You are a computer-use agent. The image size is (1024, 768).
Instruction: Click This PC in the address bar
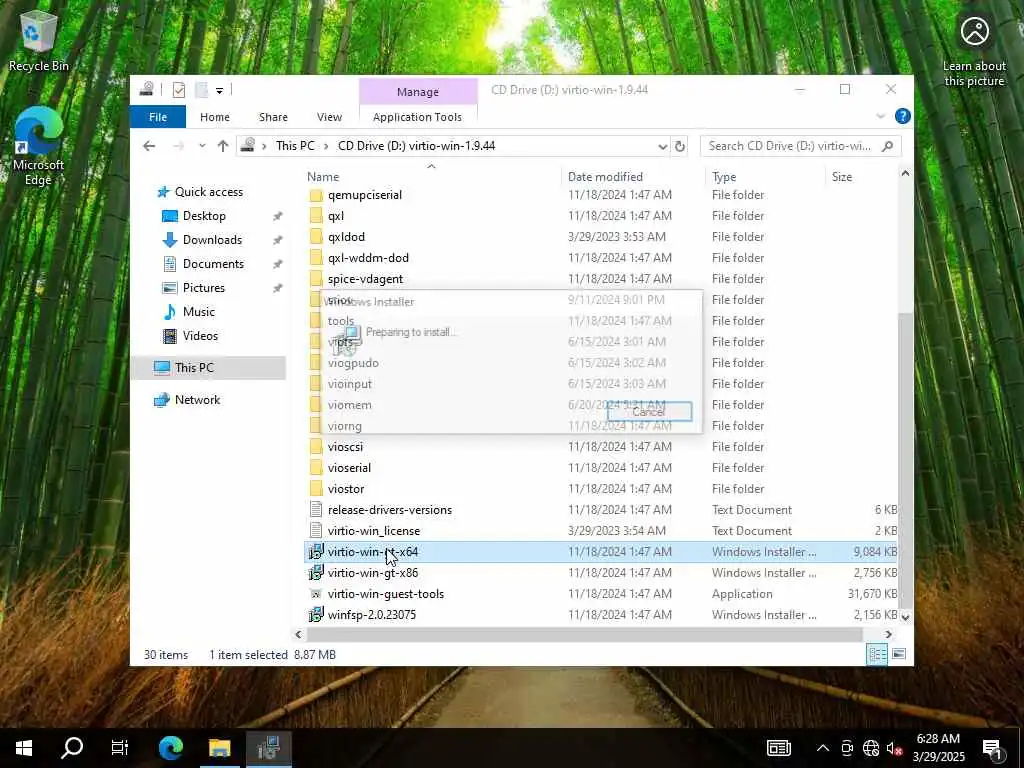pyautogui.click(x=295, y=146)
